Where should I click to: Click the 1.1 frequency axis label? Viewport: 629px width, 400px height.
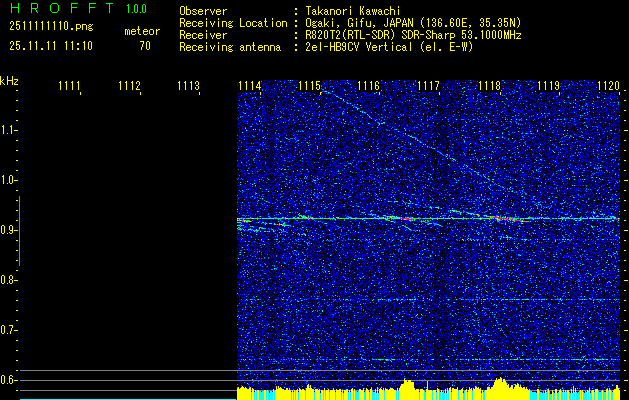(x=9, y=130)
